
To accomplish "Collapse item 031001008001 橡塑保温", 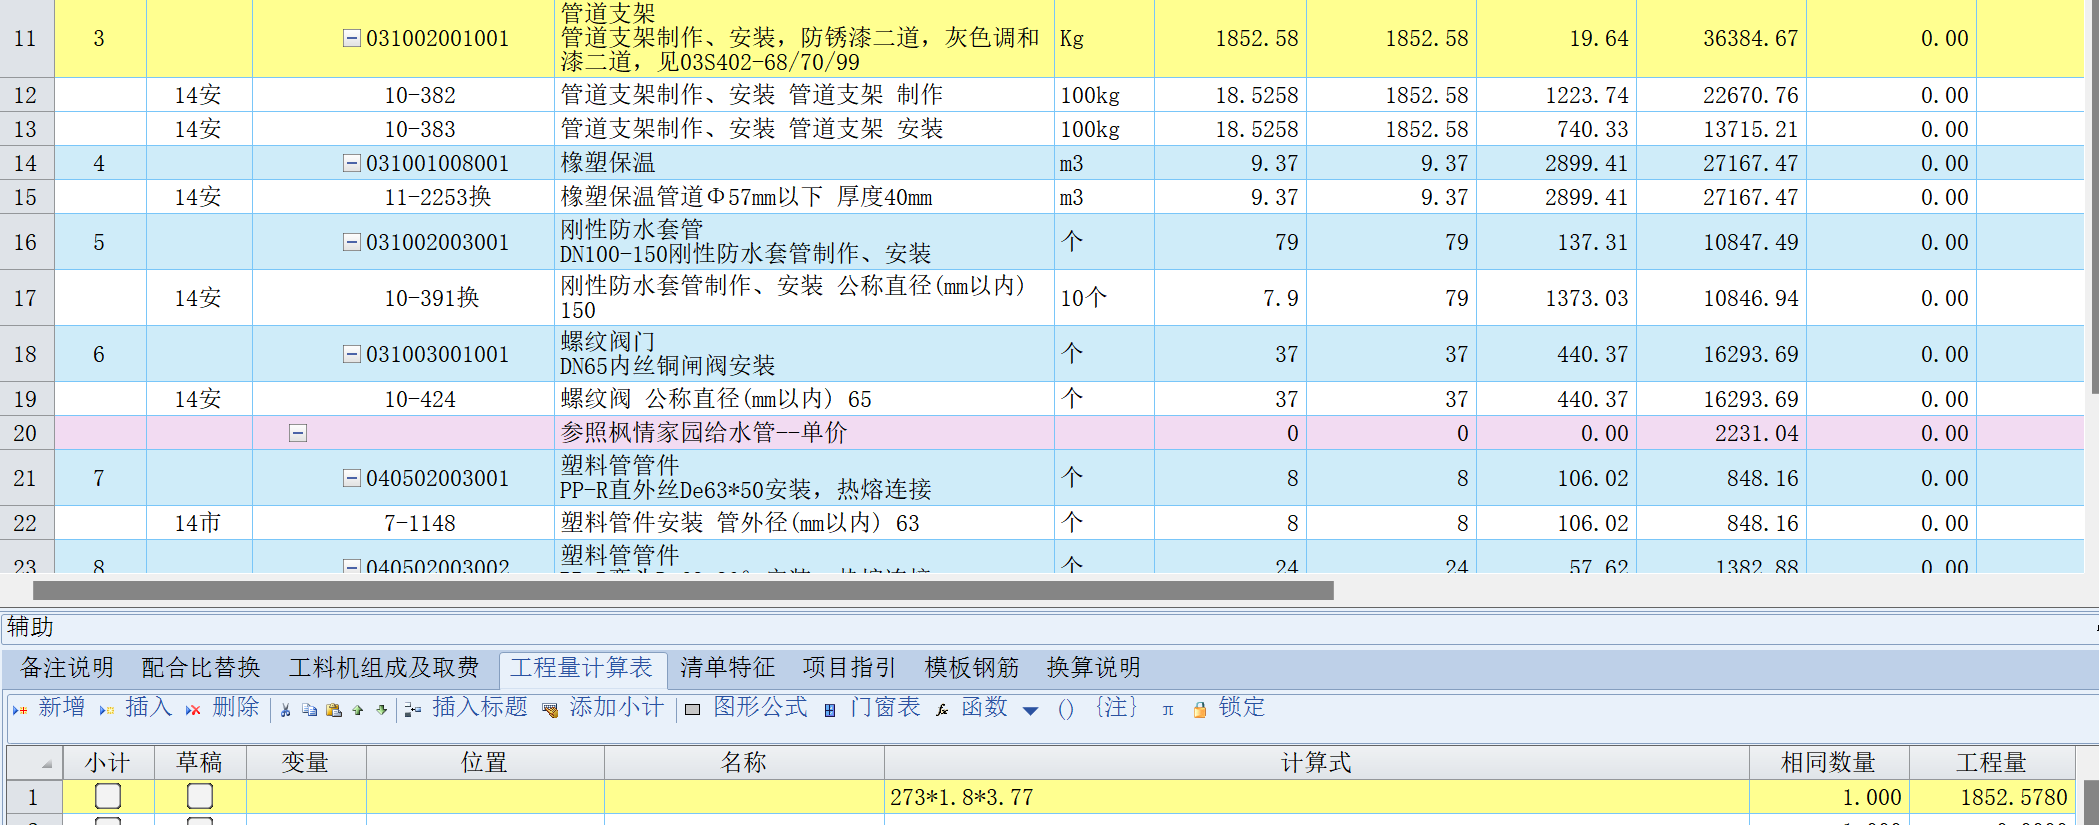I will 352,163.
